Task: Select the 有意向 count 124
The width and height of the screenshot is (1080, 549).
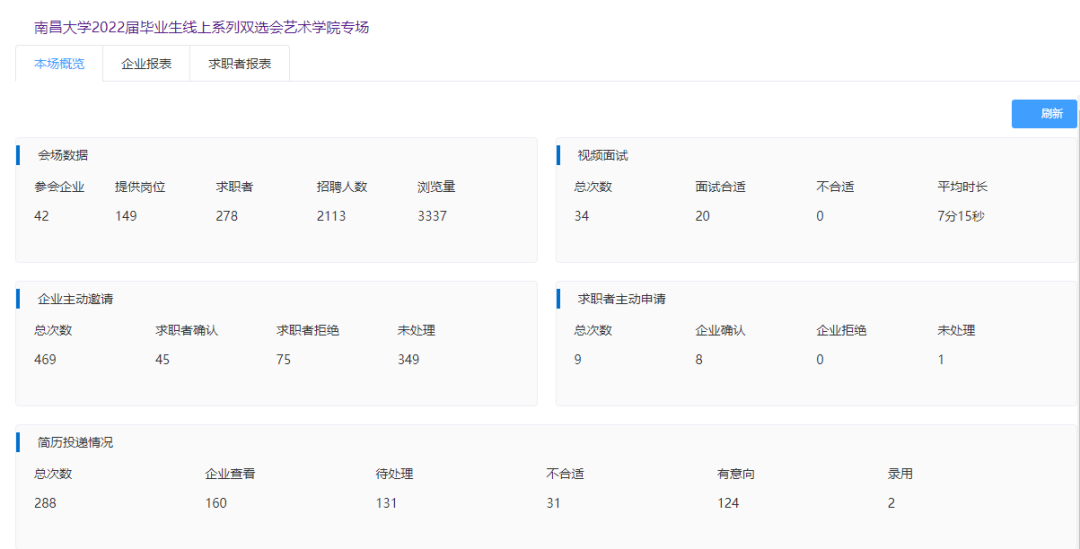Action: (728, 503)
